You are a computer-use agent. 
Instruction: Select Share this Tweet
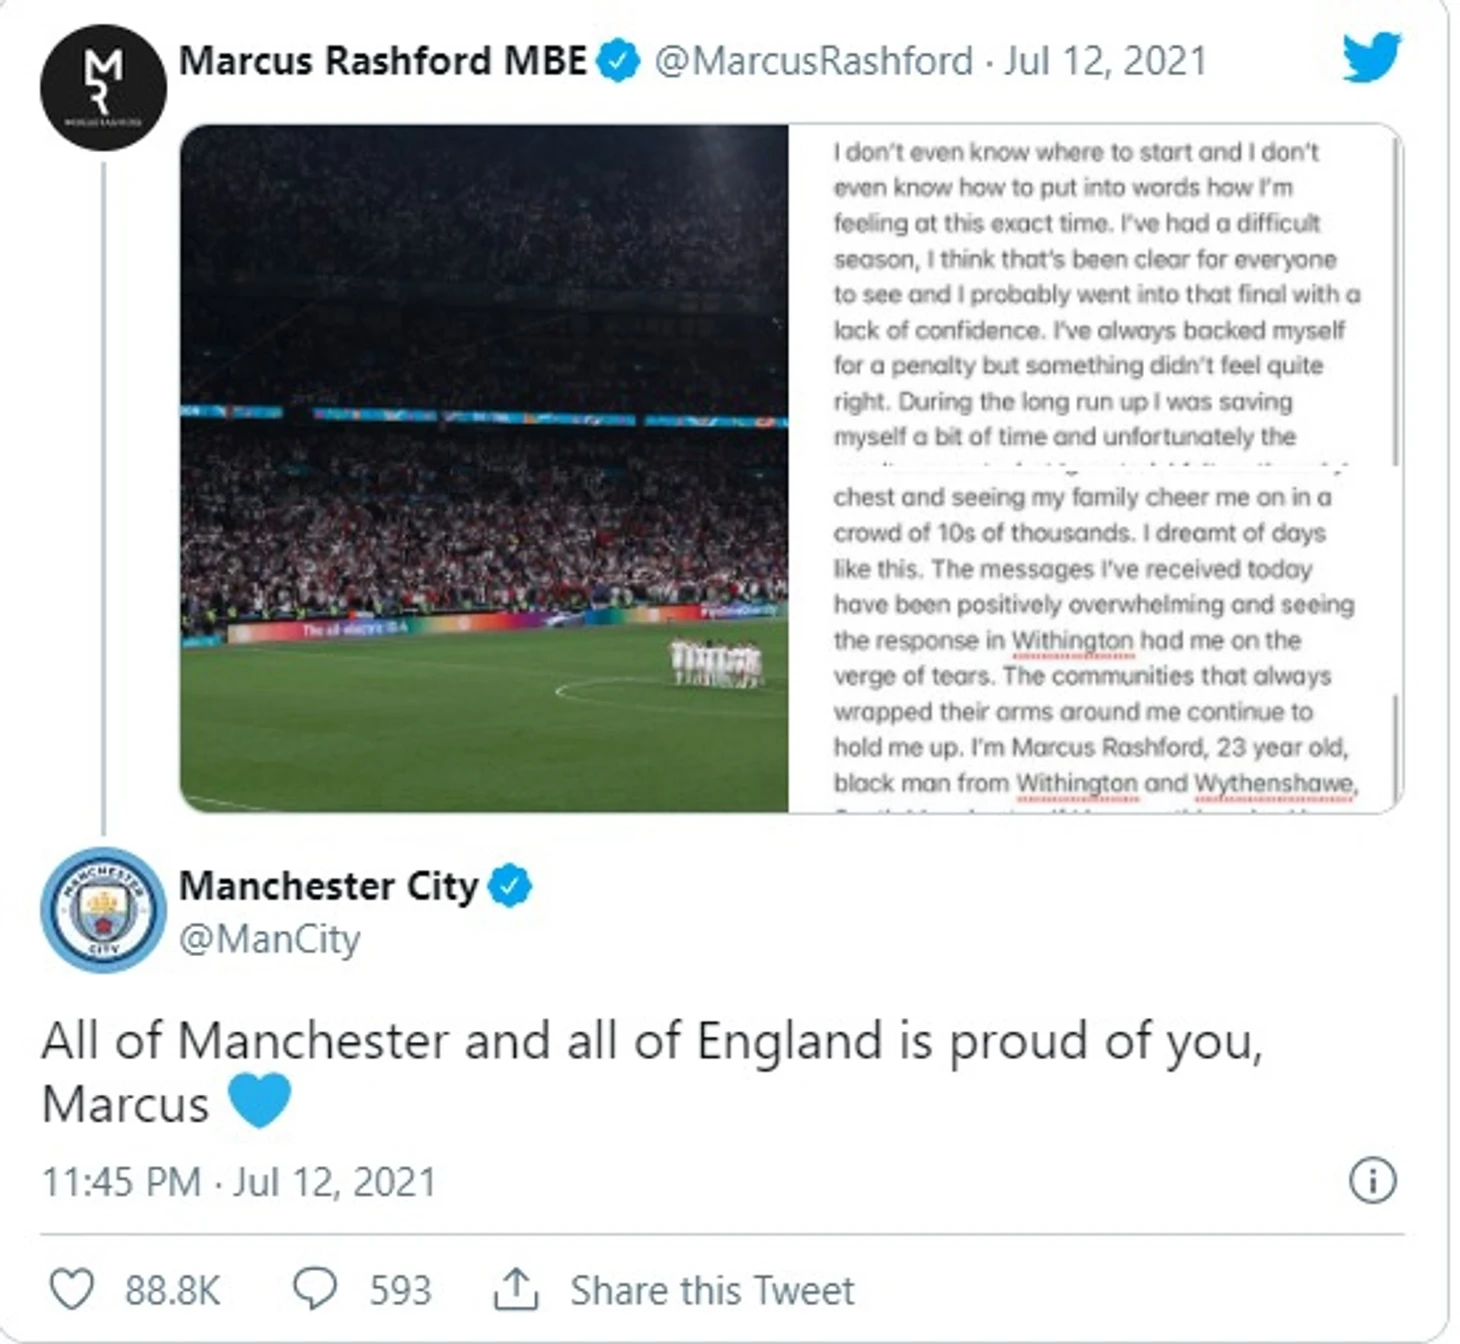[x=712, y=1290]
